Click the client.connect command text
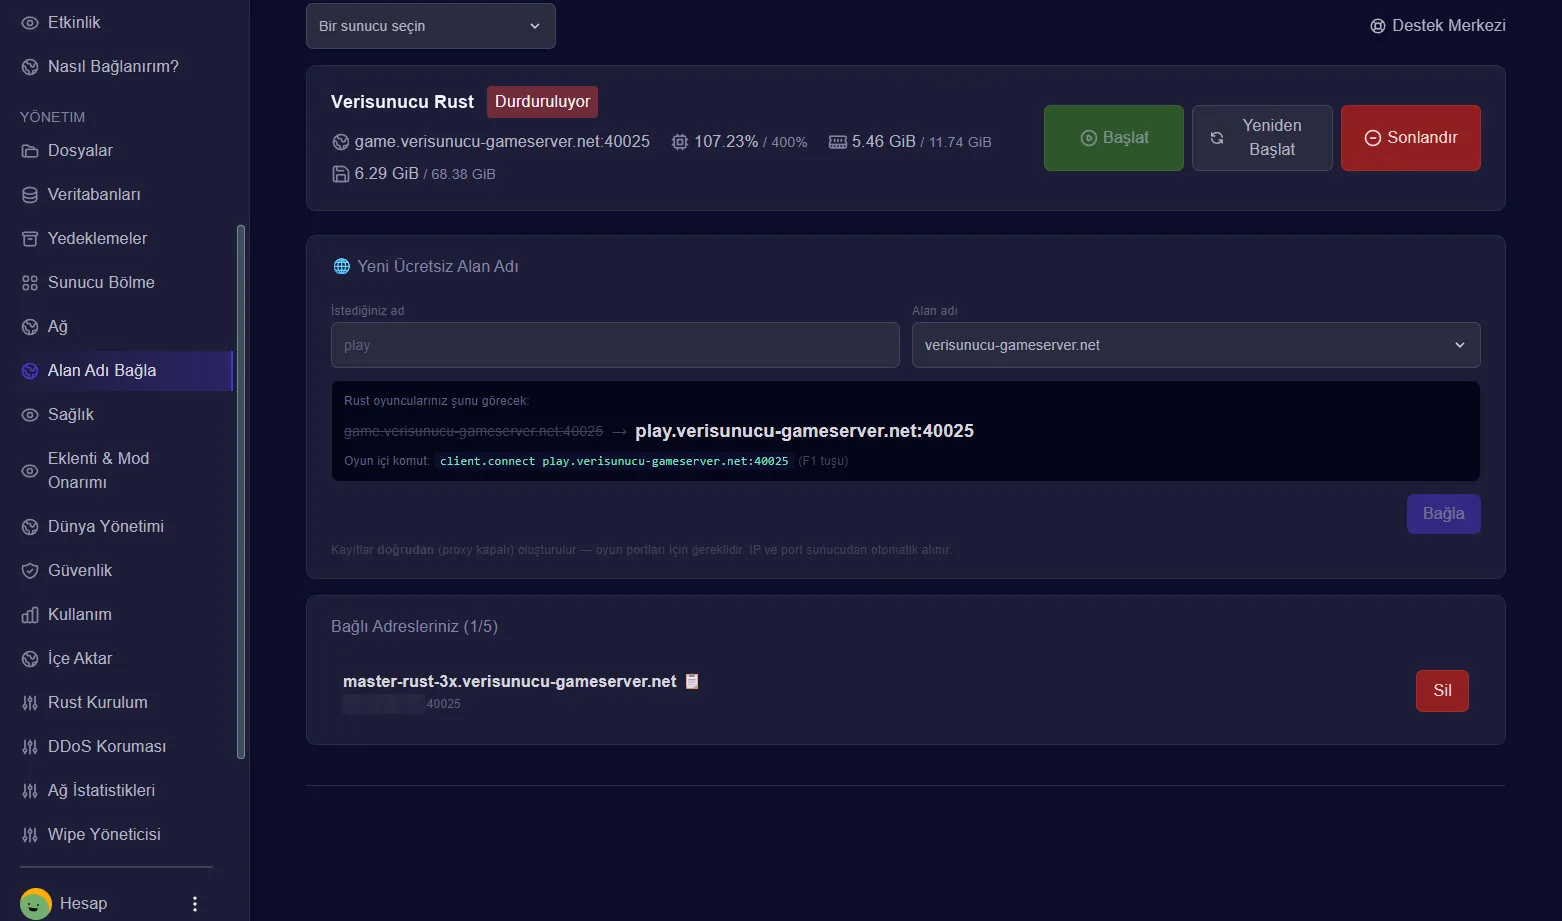Viewport: 1562px width, 921px height. [x=614, y=461]
